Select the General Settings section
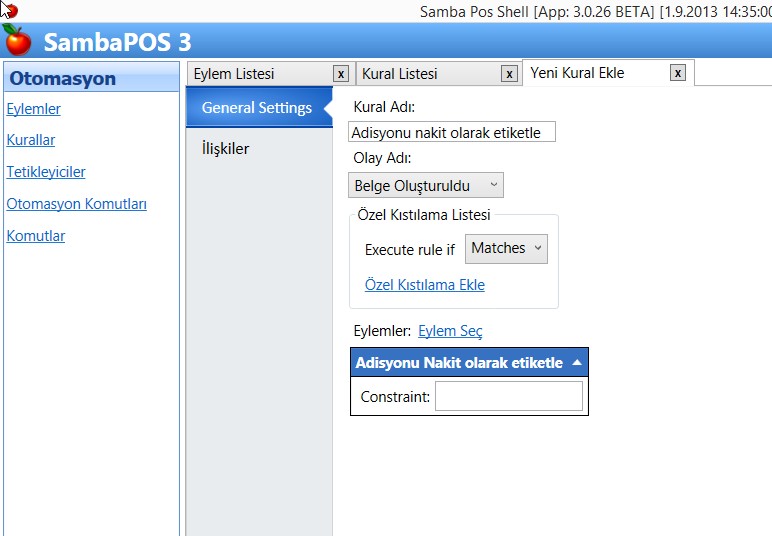 click(257, 108)
